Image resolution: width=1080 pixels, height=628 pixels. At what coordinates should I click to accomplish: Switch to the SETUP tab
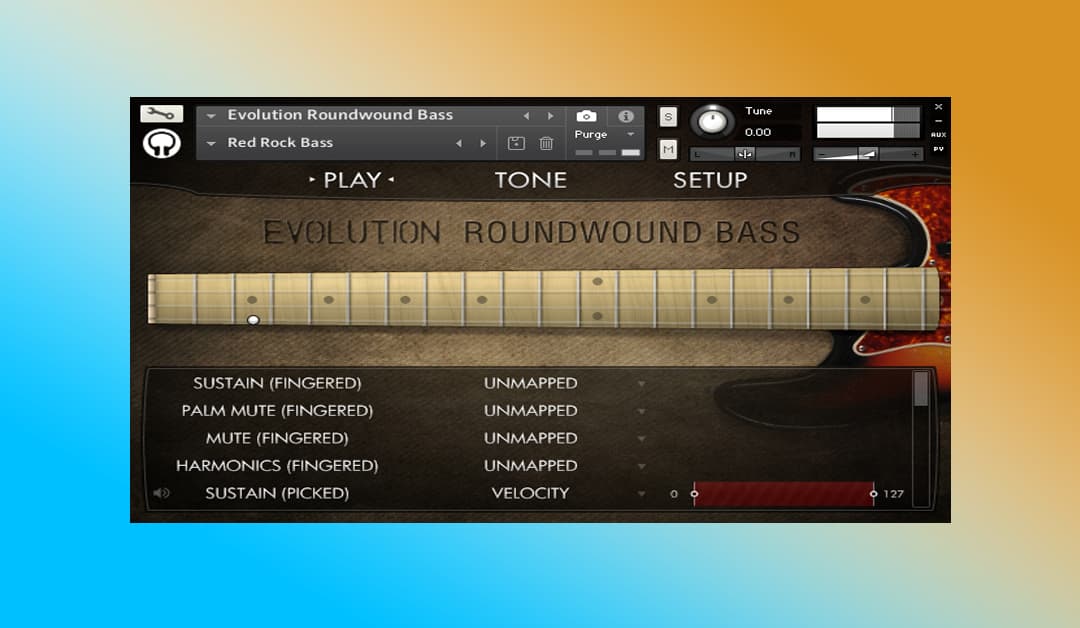(710, 180)
